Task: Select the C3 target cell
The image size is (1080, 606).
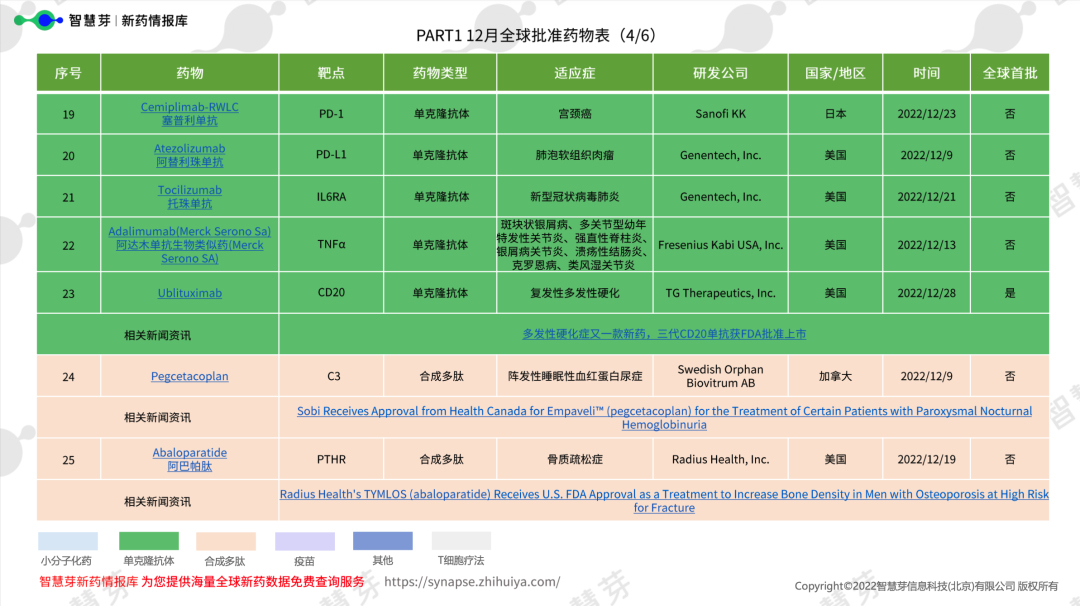Action: (331, 376)
